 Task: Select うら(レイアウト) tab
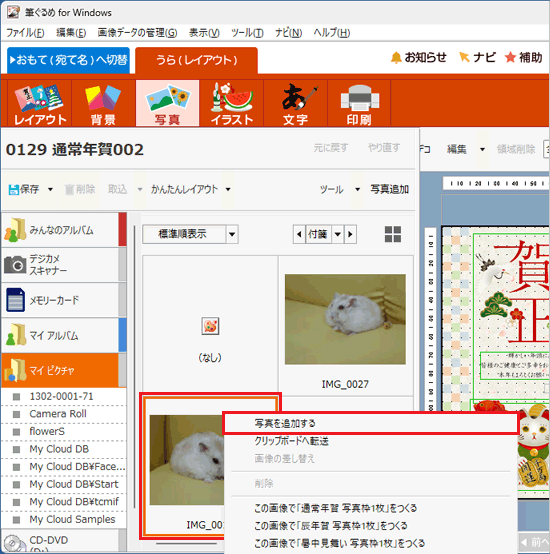point(196,60)
